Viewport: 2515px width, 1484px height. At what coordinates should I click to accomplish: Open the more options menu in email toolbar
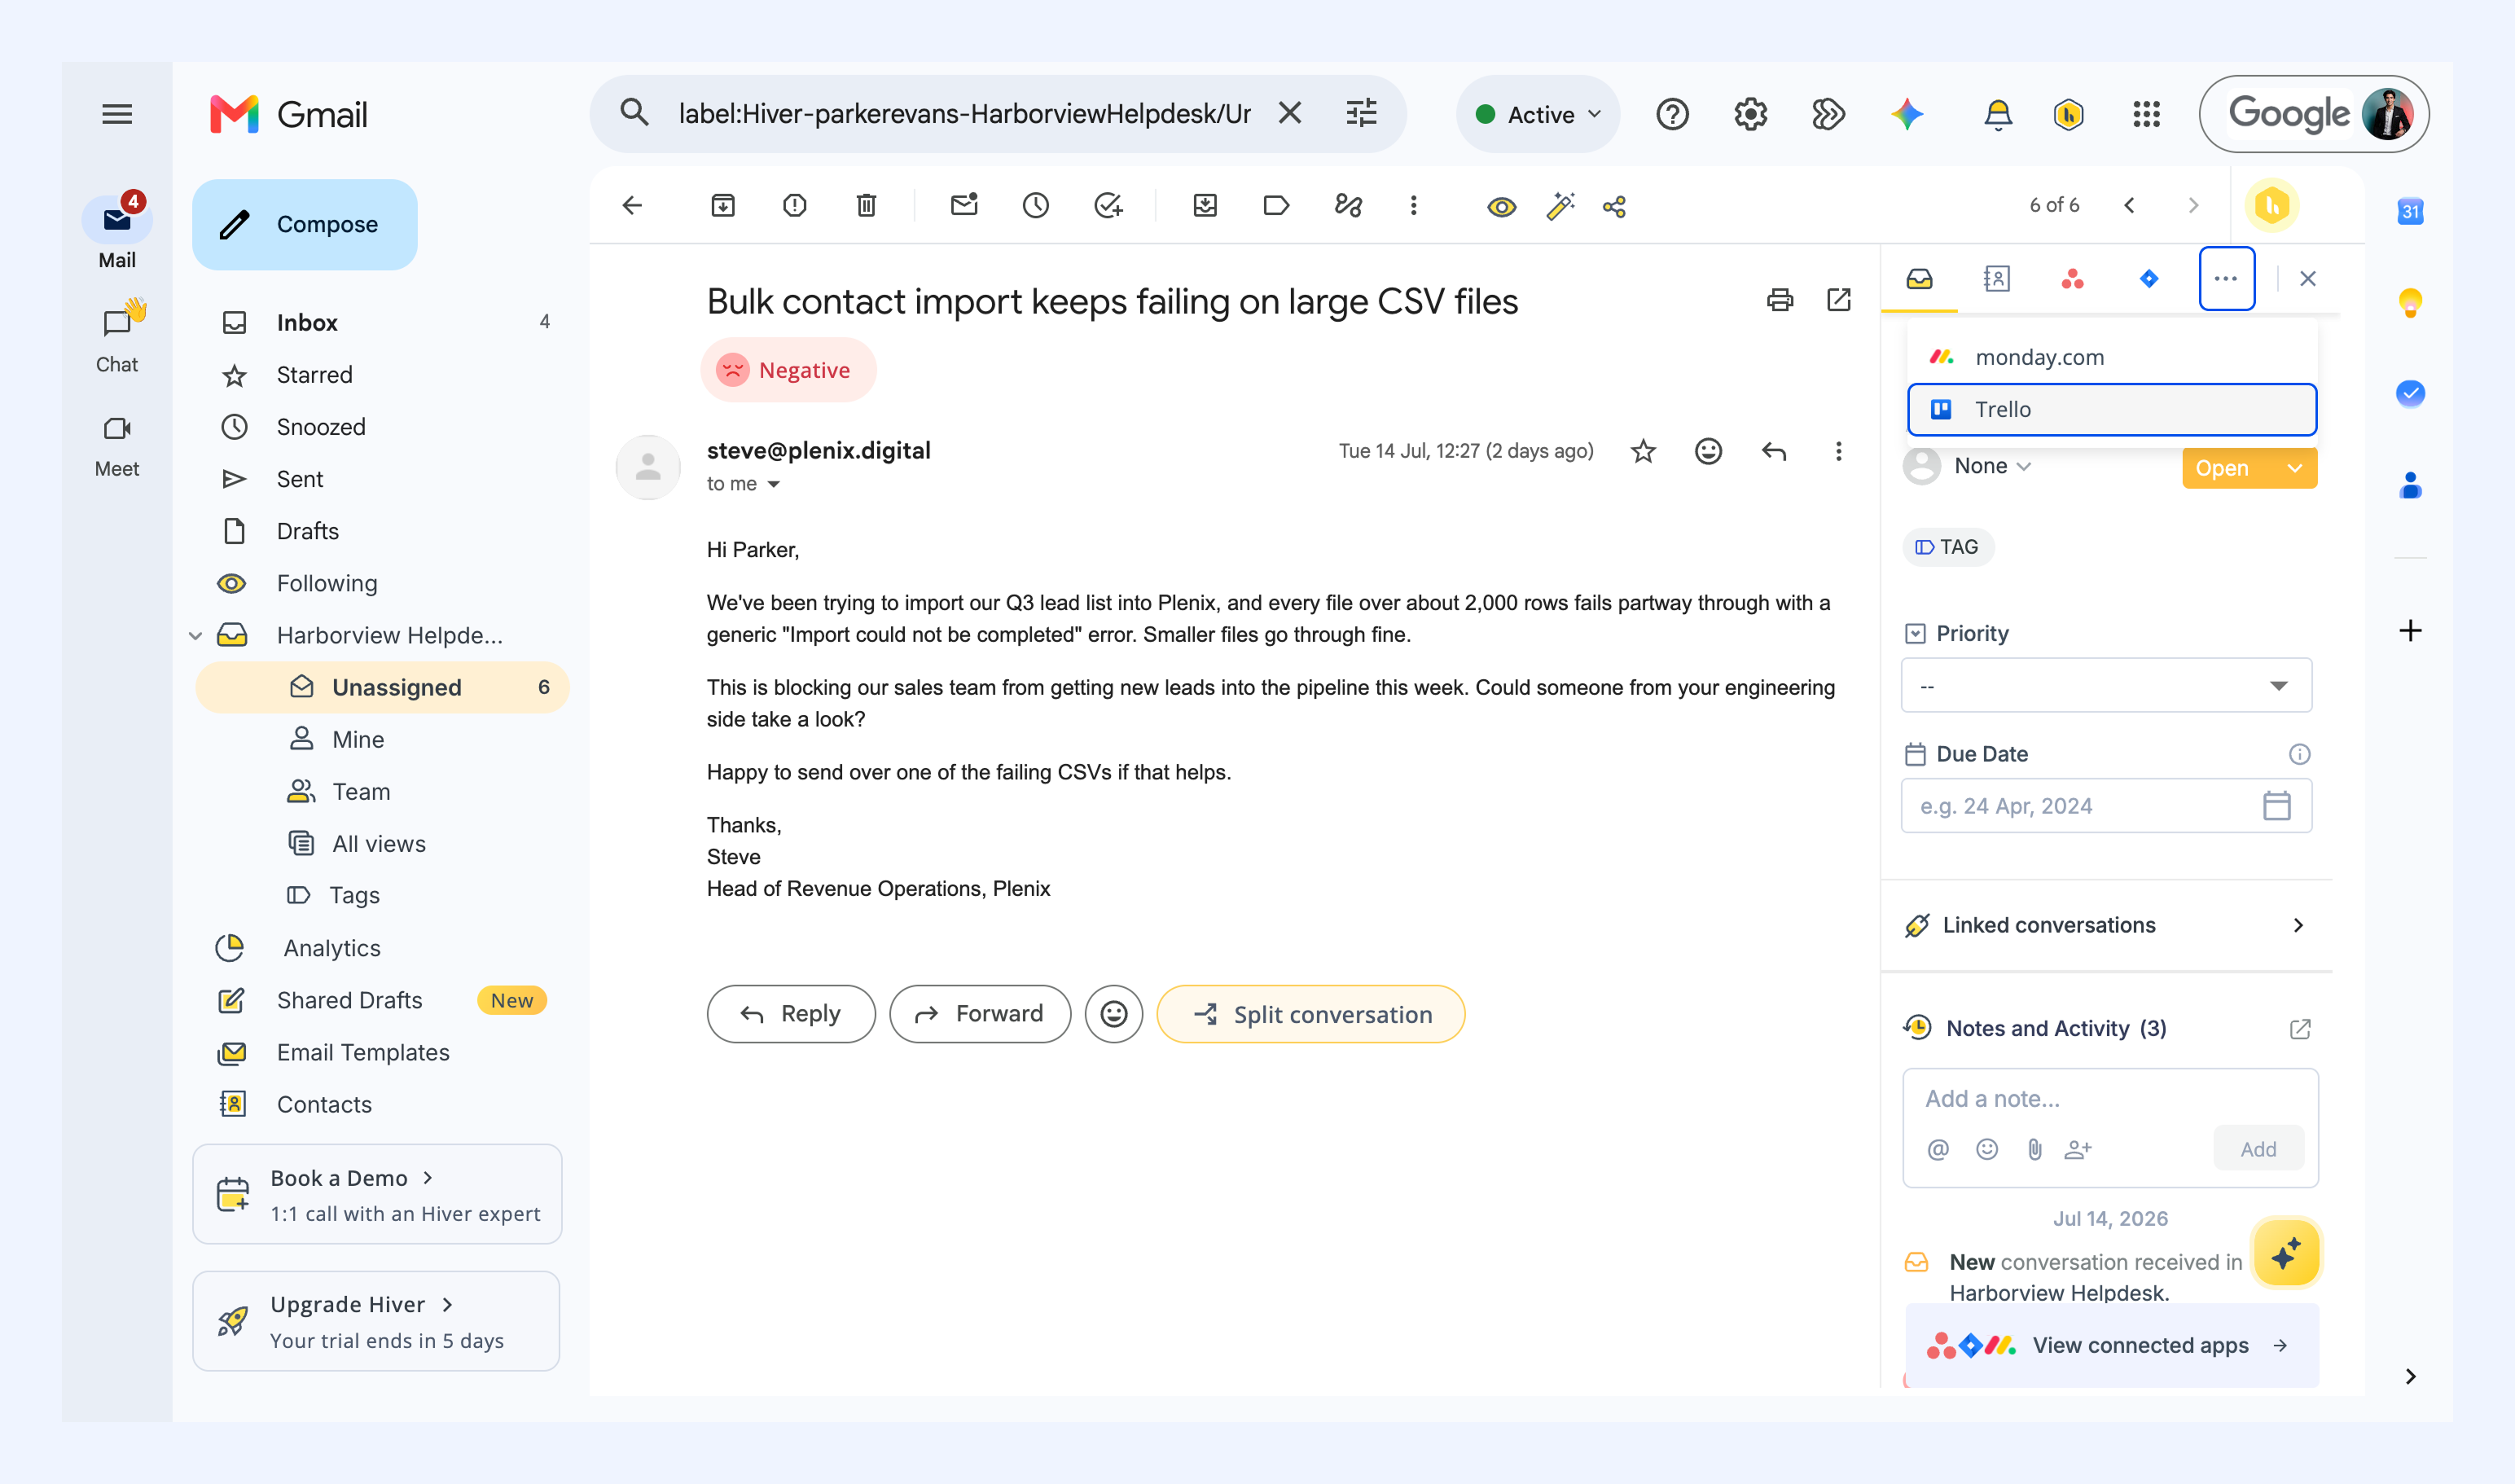(x=1413, y=206)
